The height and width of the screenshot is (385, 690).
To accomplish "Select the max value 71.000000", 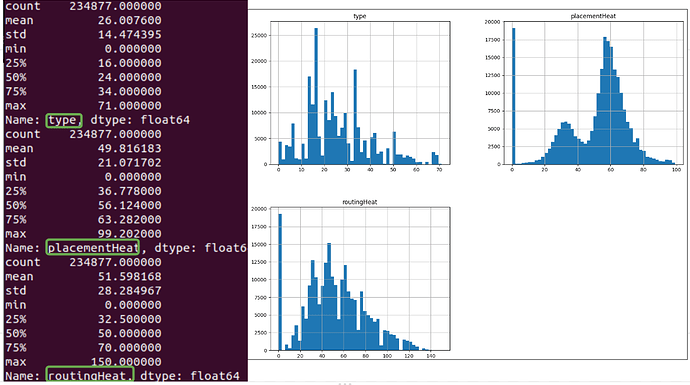I will (x=129, y=106).
